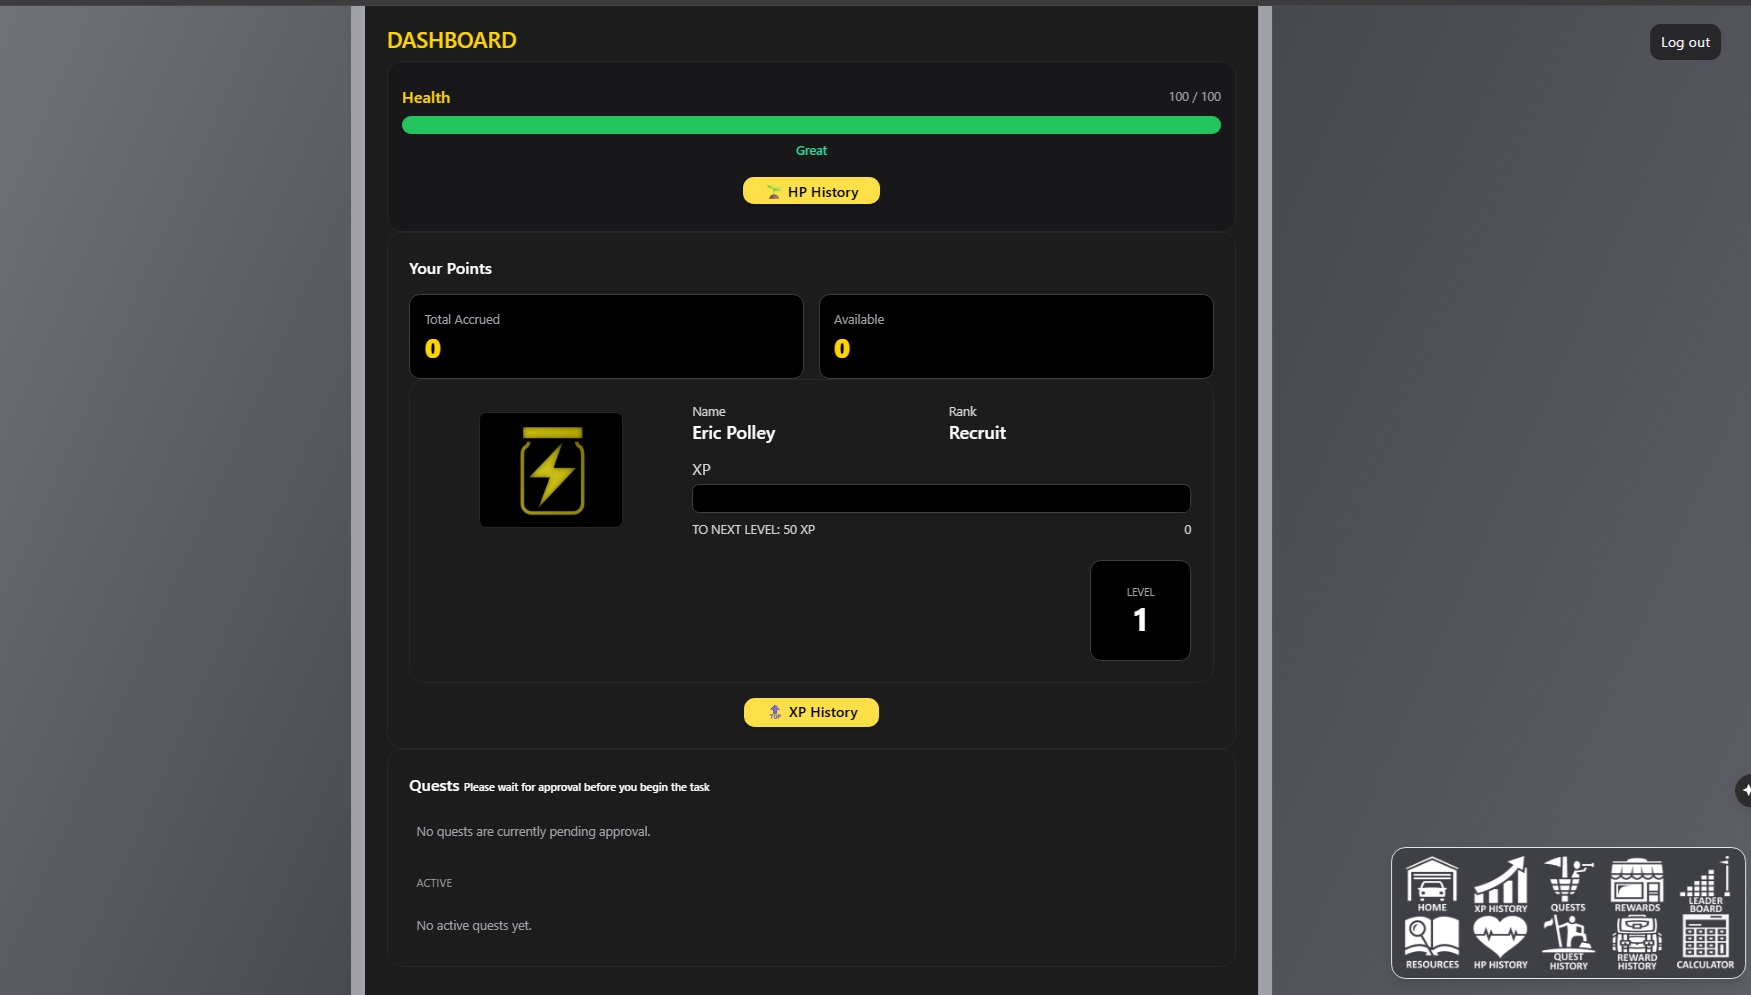Click the green Health progress bar
This screenshot has width=1751, height=995.
coord(811,125)
